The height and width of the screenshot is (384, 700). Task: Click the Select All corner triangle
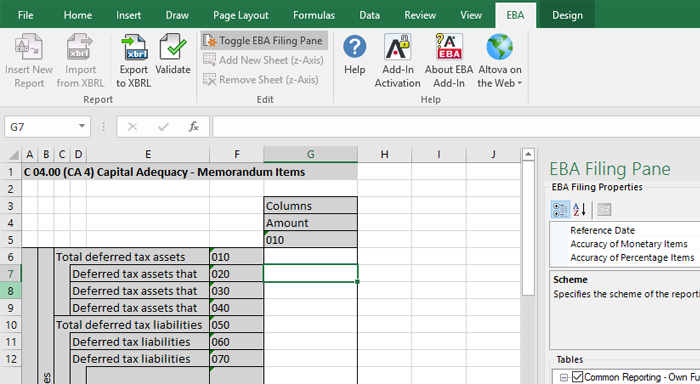click(14, 154)
